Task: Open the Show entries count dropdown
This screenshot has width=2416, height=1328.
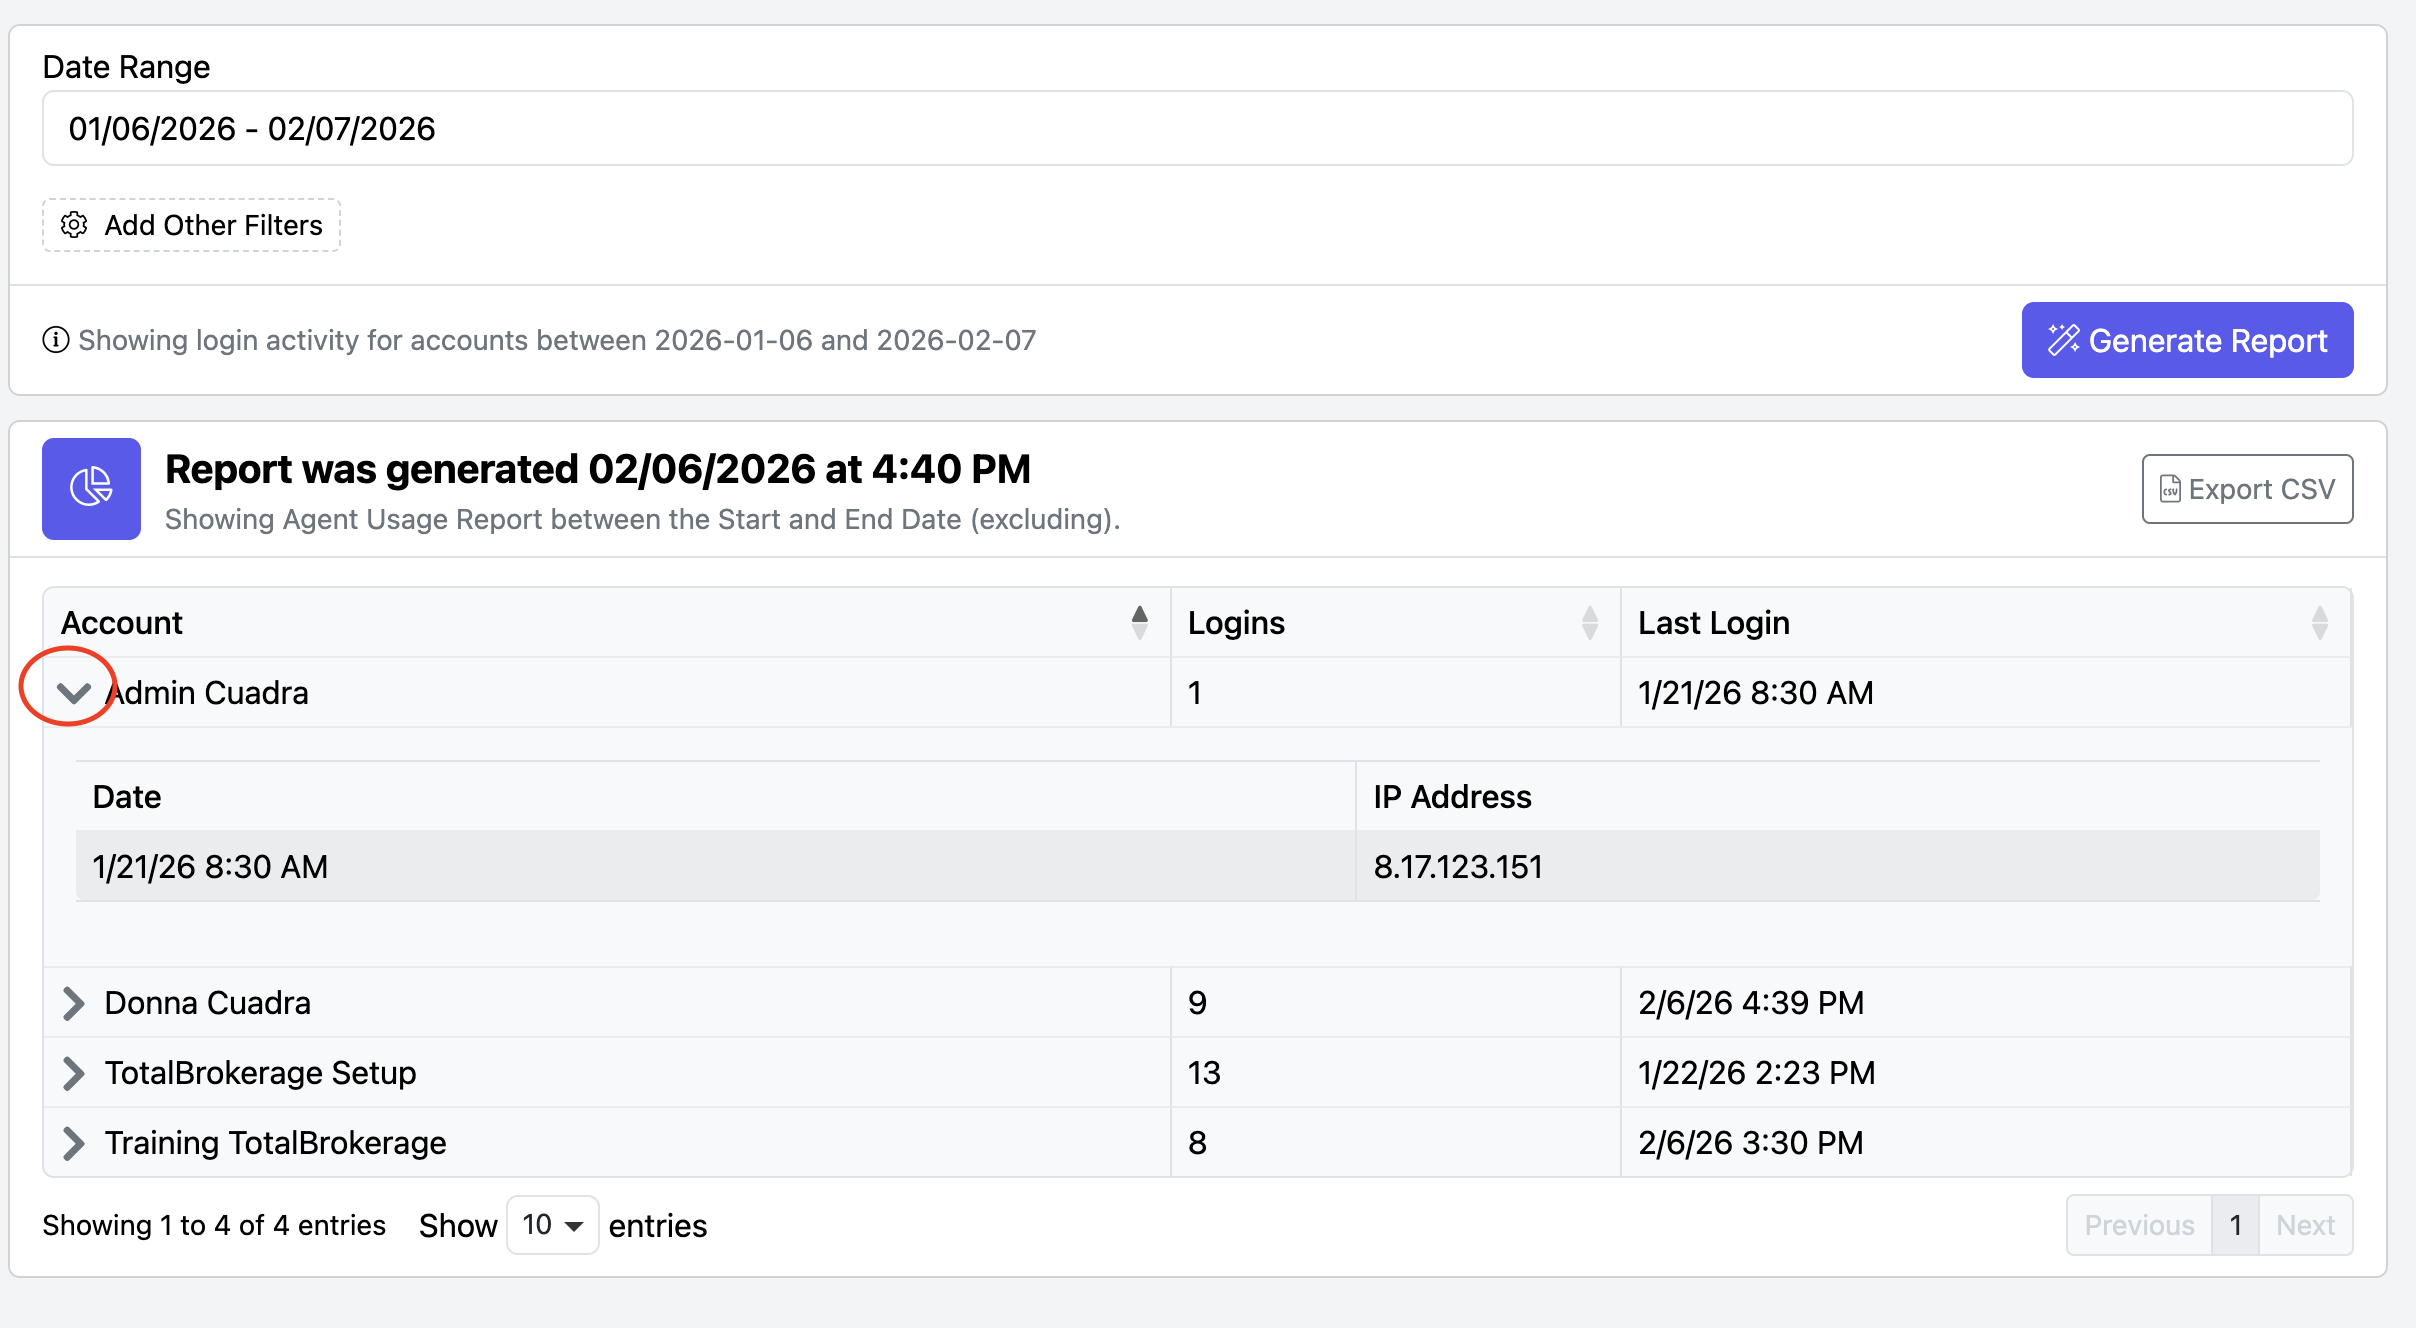Action: (x=552, y=1225)
